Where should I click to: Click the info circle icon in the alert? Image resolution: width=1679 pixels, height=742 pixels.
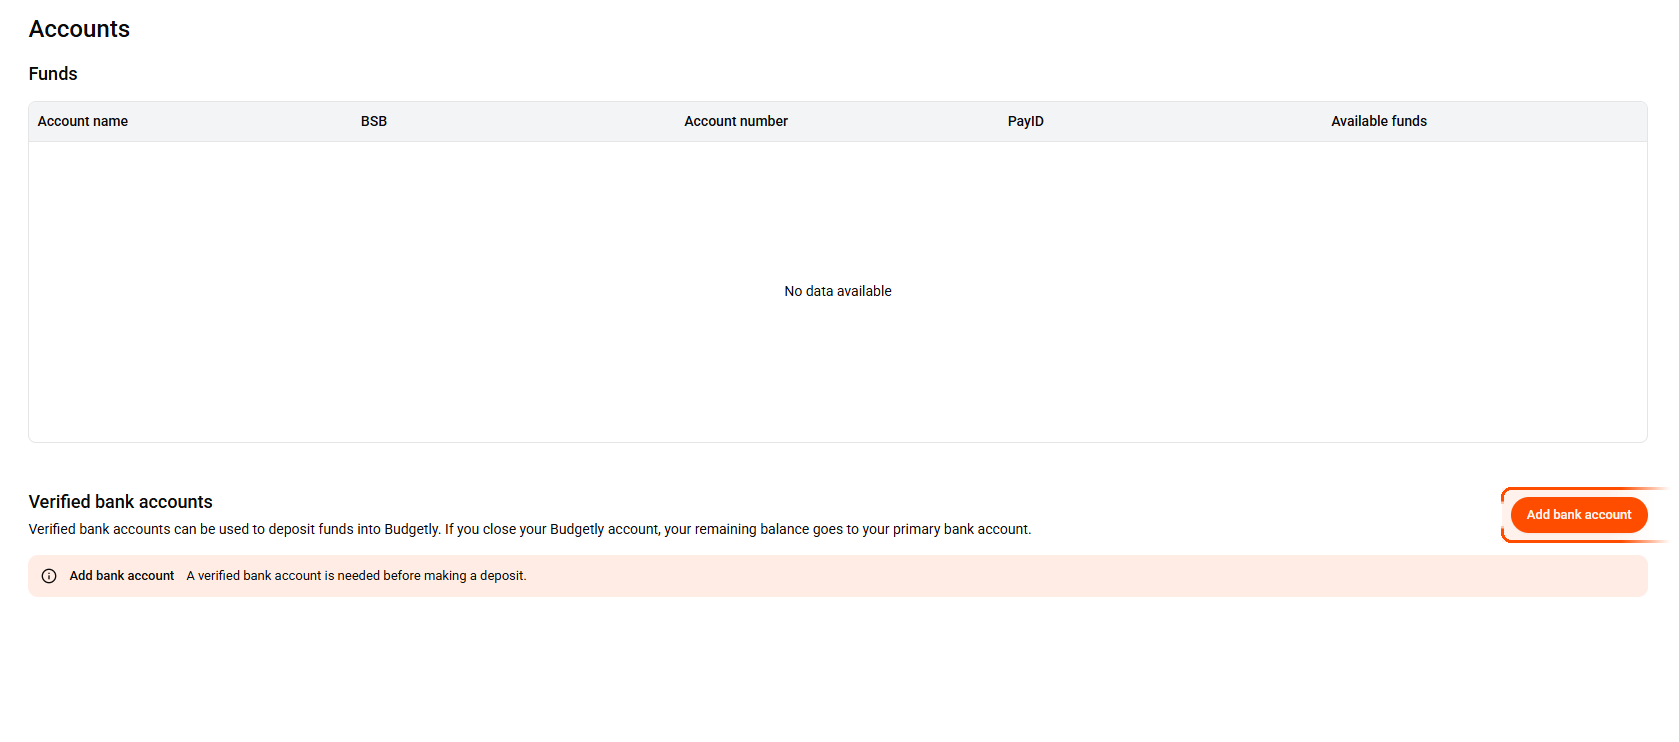click(x=49, y=576)
